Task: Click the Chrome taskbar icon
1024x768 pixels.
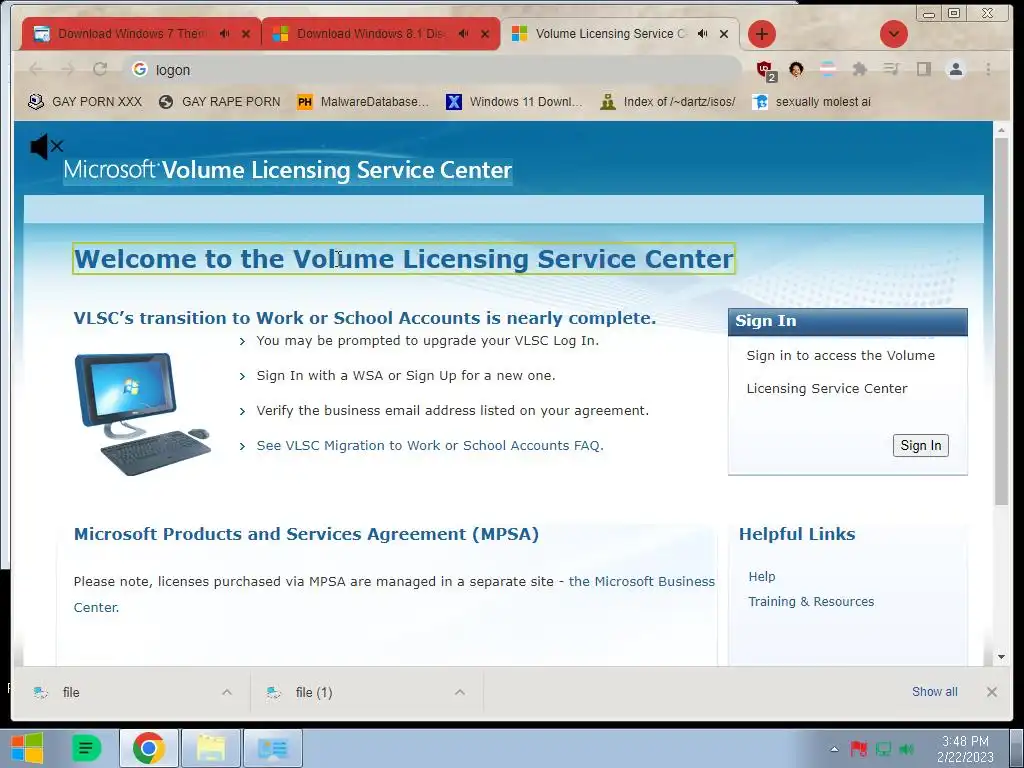Action: 149,748
